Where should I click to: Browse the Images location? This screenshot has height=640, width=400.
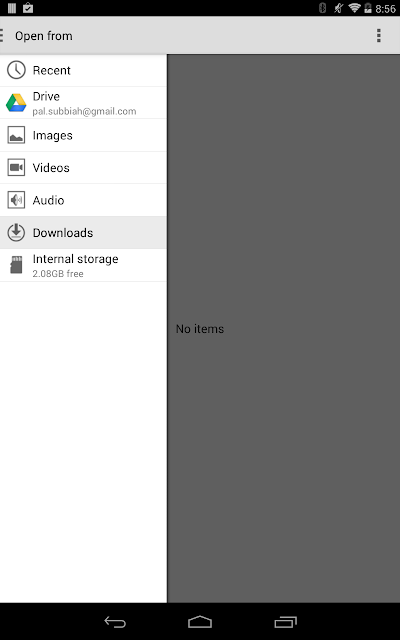tap(83, 135)
